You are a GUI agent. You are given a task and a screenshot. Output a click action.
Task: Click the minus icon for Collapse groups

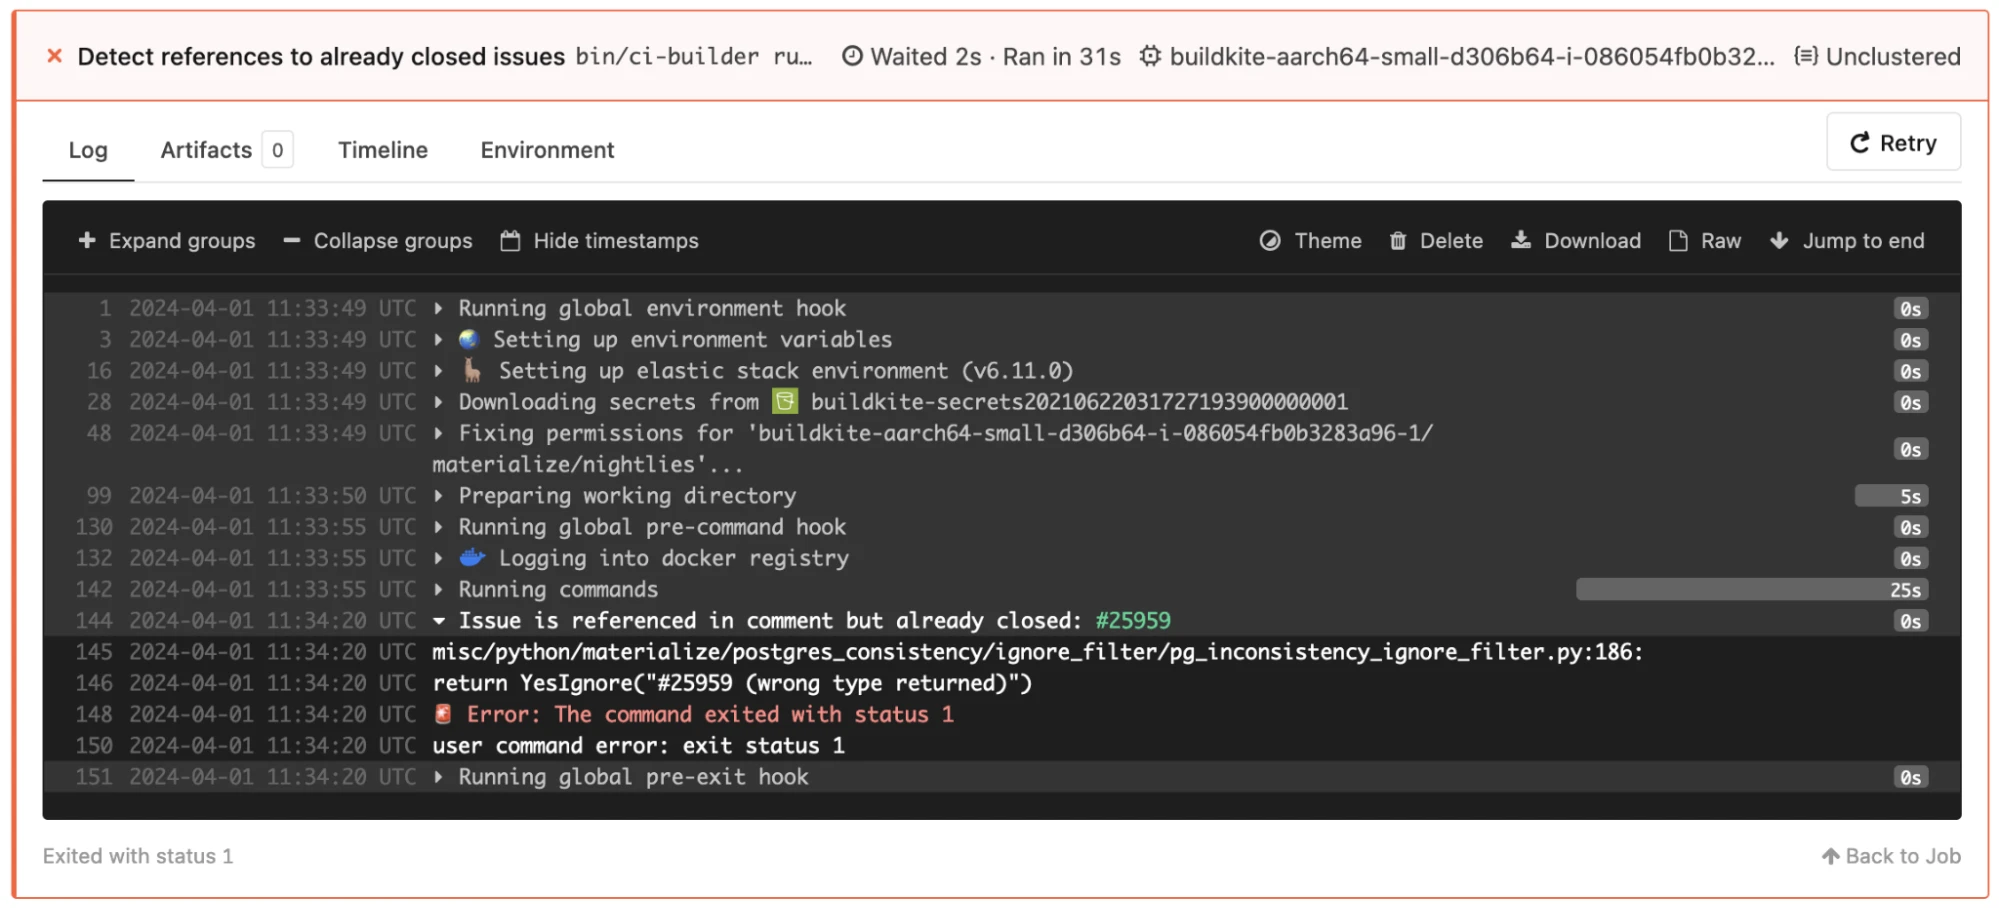point(291,240)
